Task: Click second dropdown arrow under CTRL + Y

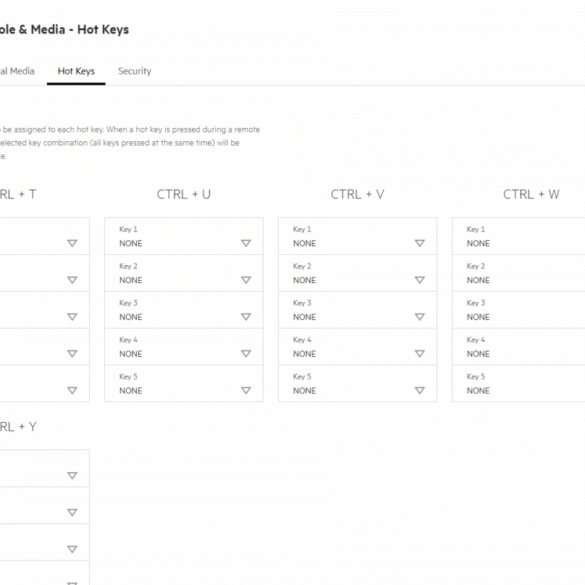Action: (72, 512)
